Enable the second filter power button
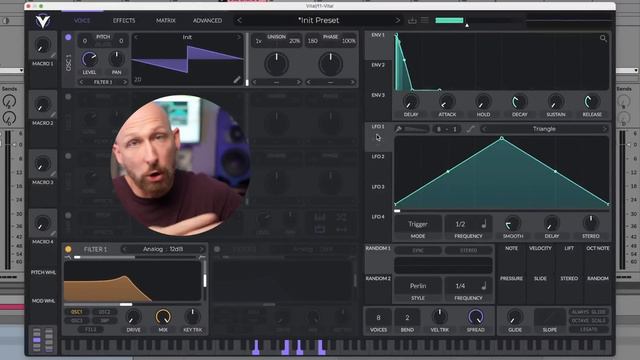The width and height of the screenshot is (640, 360). (x=217, y=249)
